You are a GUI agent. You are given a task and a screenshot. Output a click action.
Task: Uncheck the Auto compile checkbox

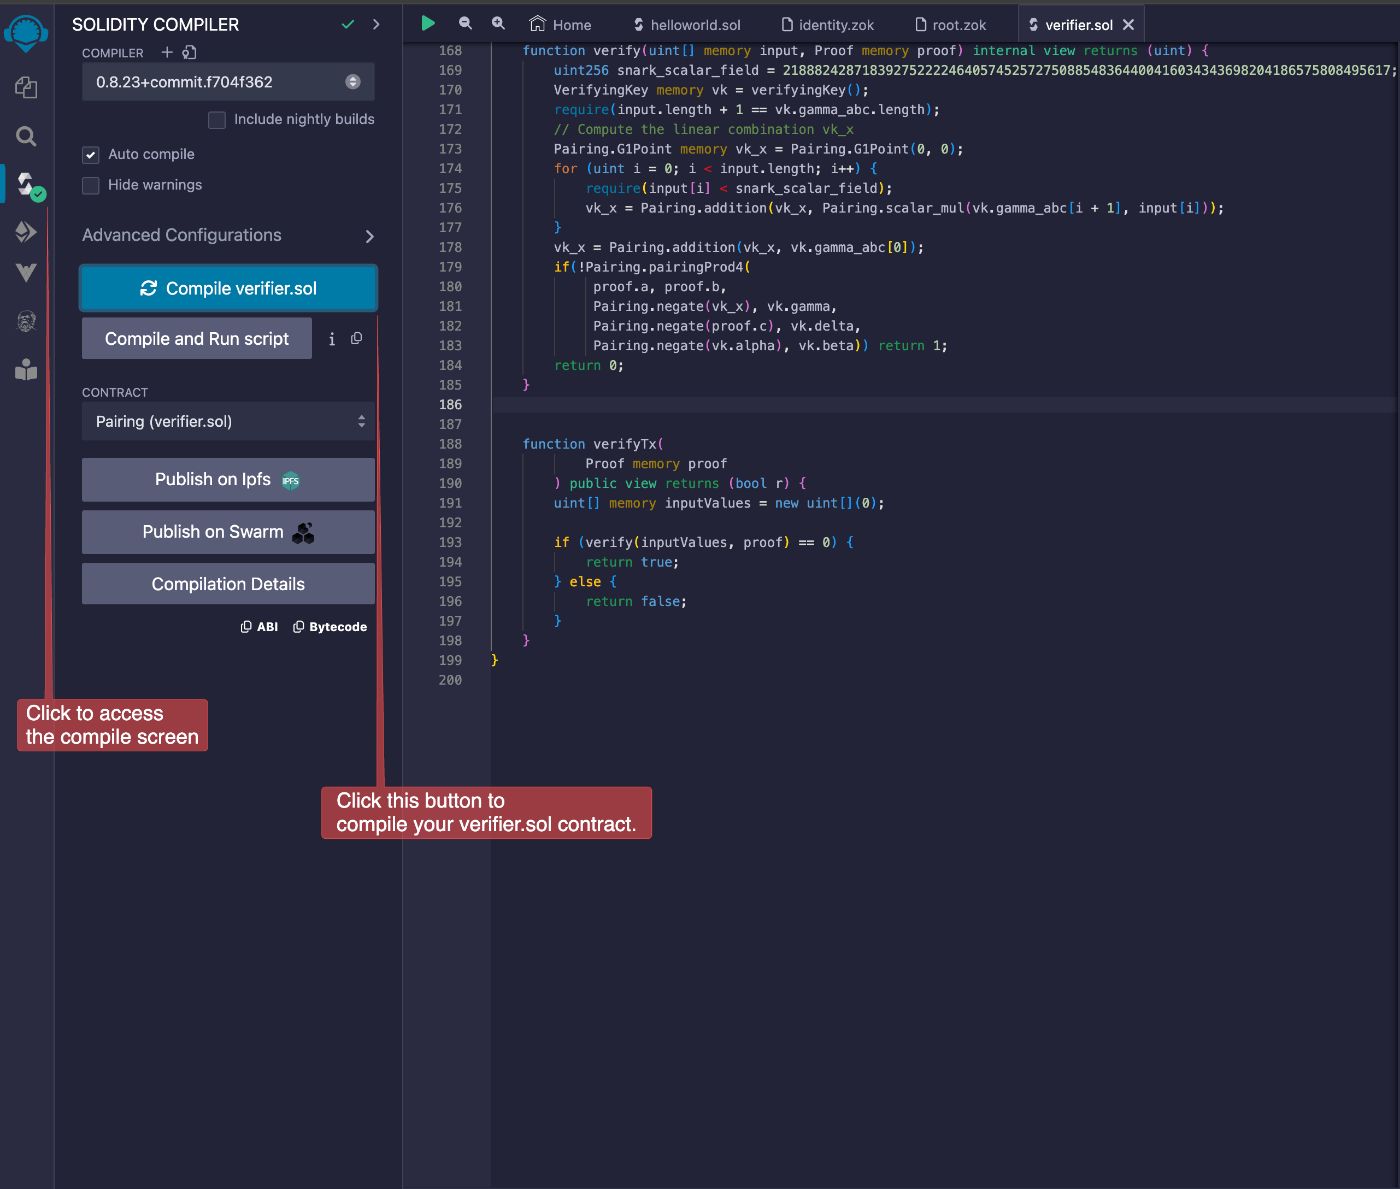[x=91, y=155]
